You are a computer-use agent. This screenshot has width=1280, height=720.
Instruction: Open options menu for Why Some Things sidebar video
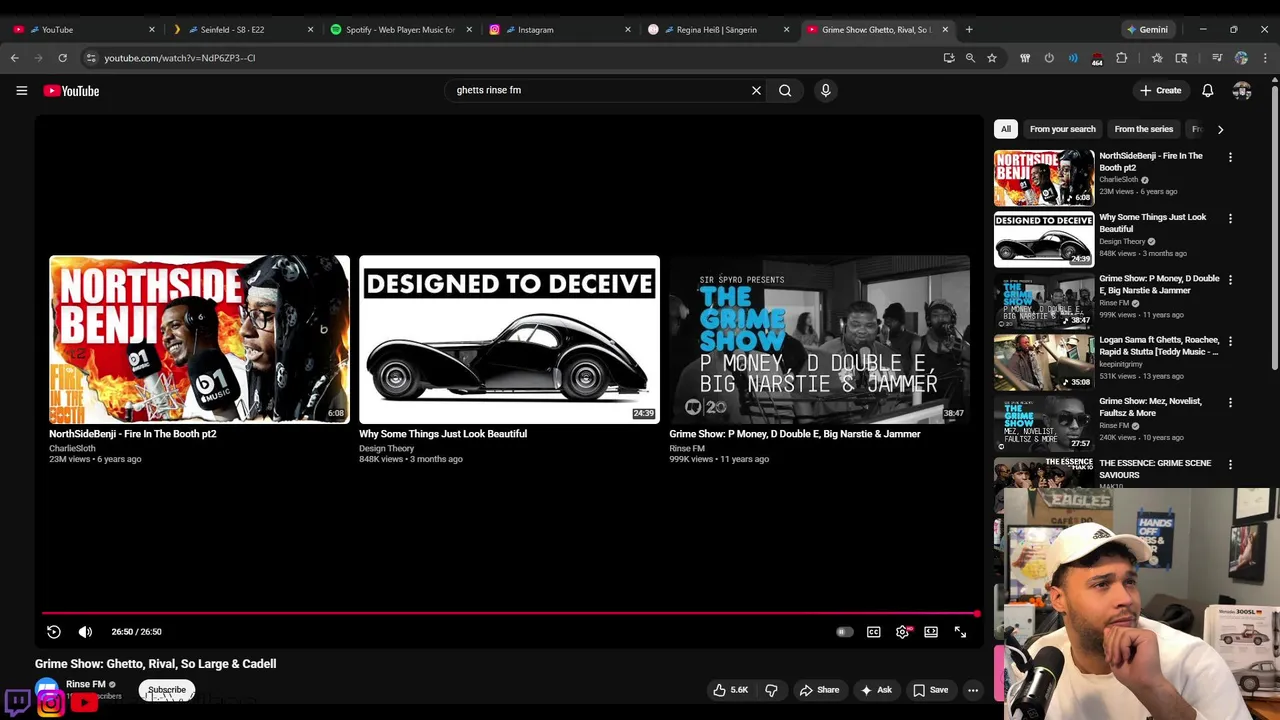(x=1230, y=218)
